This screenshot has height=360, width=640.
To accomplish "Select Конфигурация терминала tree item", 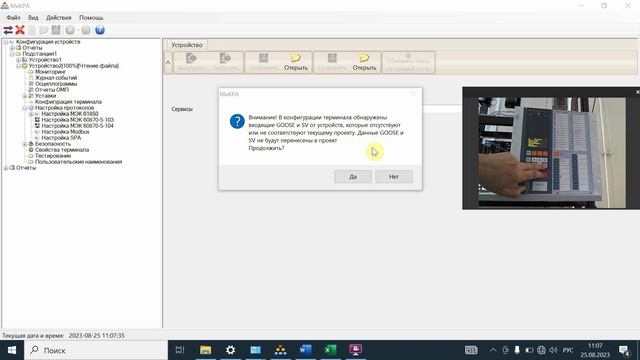I will (x=68, y=102).
